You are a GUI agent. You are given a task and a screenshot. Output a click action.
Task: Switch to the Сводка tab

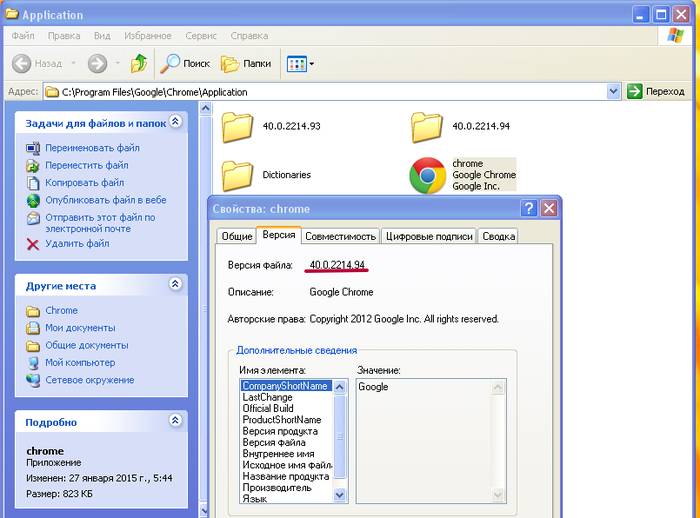point(499,237)
